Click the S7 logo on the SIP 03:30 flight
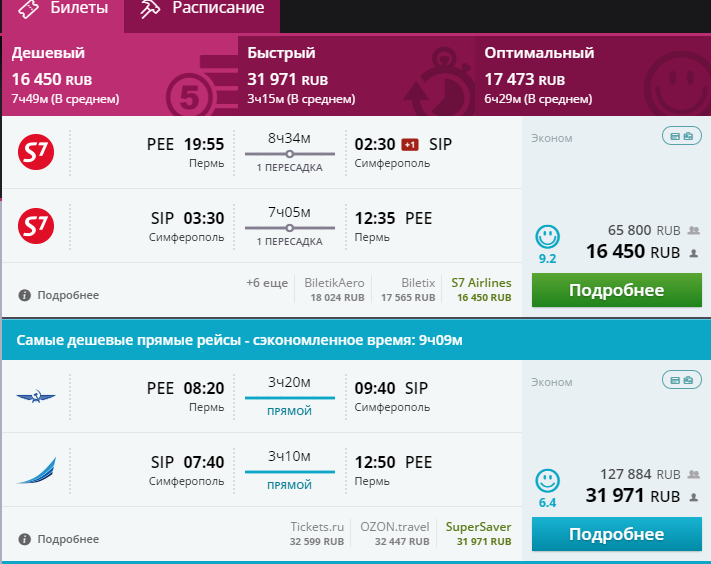 click(x=36, y=226)
